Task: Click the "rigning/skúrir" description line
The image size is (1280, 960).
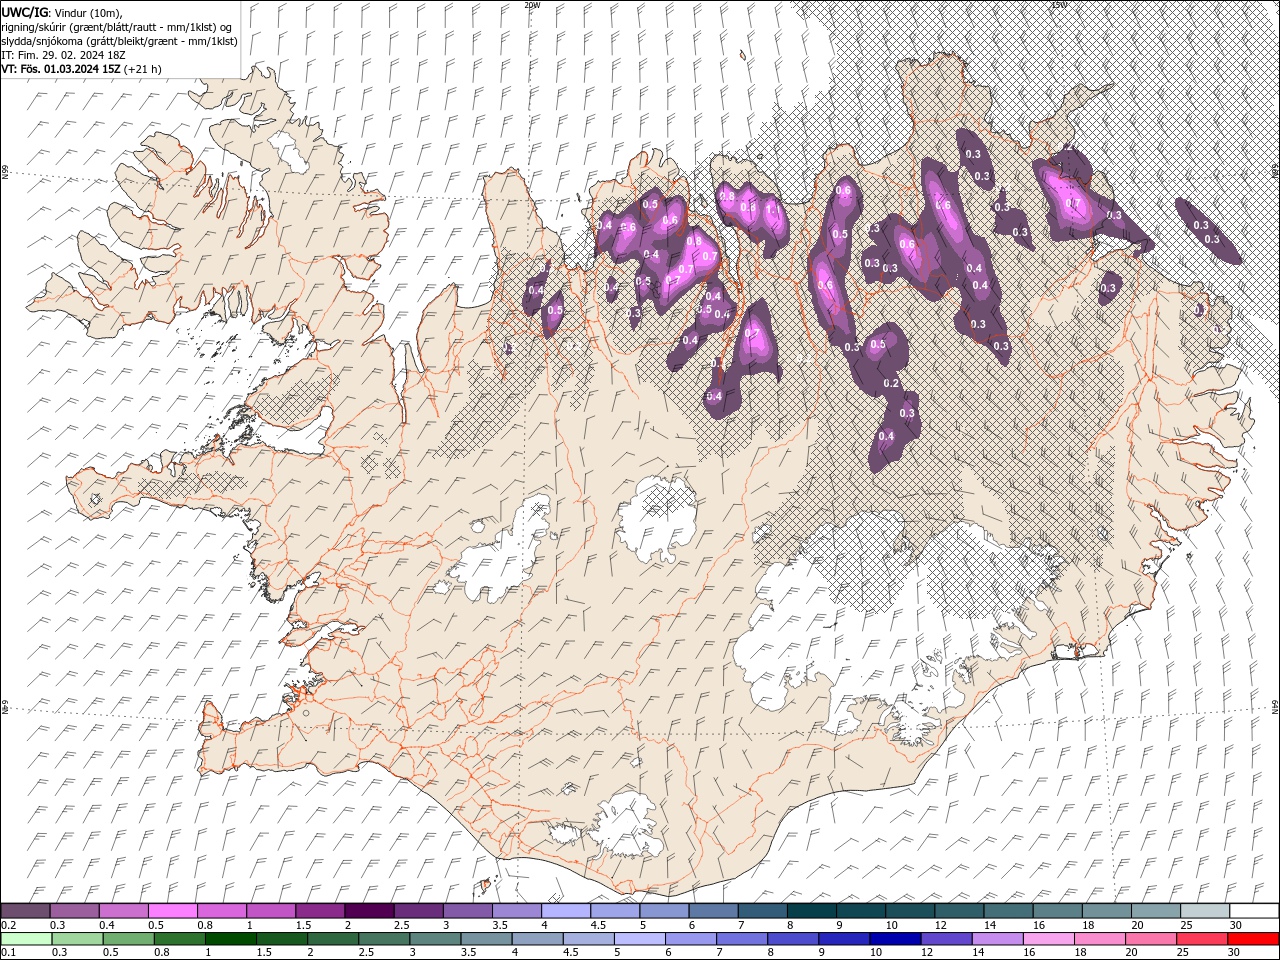Action: click(x=117, y=27)
